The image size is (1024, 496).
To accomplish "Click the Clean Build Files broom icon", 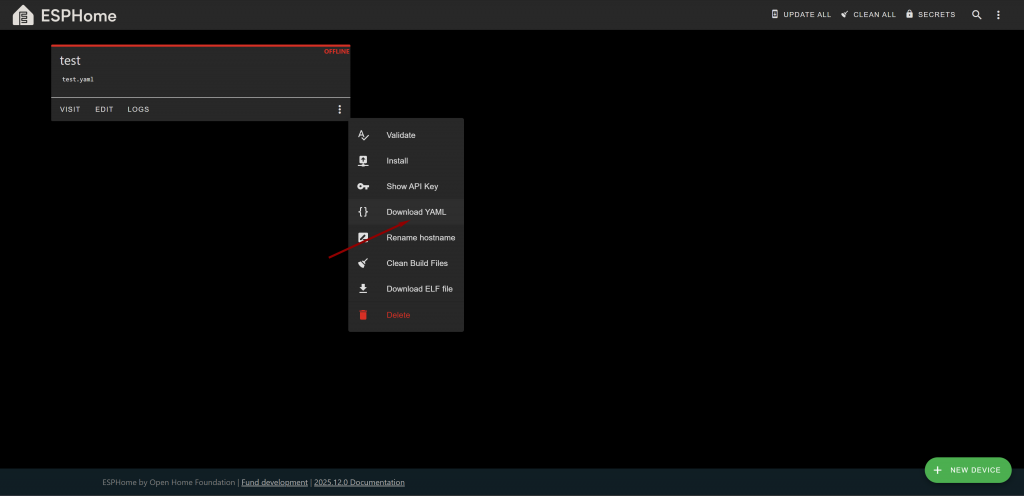I will [363, 263].
